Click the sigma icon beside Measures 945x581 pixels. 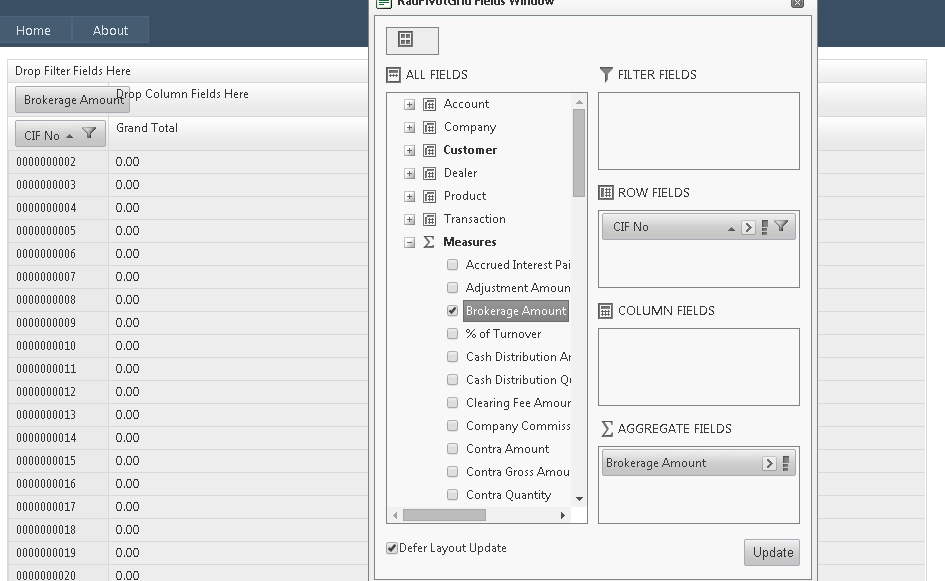tap(429, 242)
